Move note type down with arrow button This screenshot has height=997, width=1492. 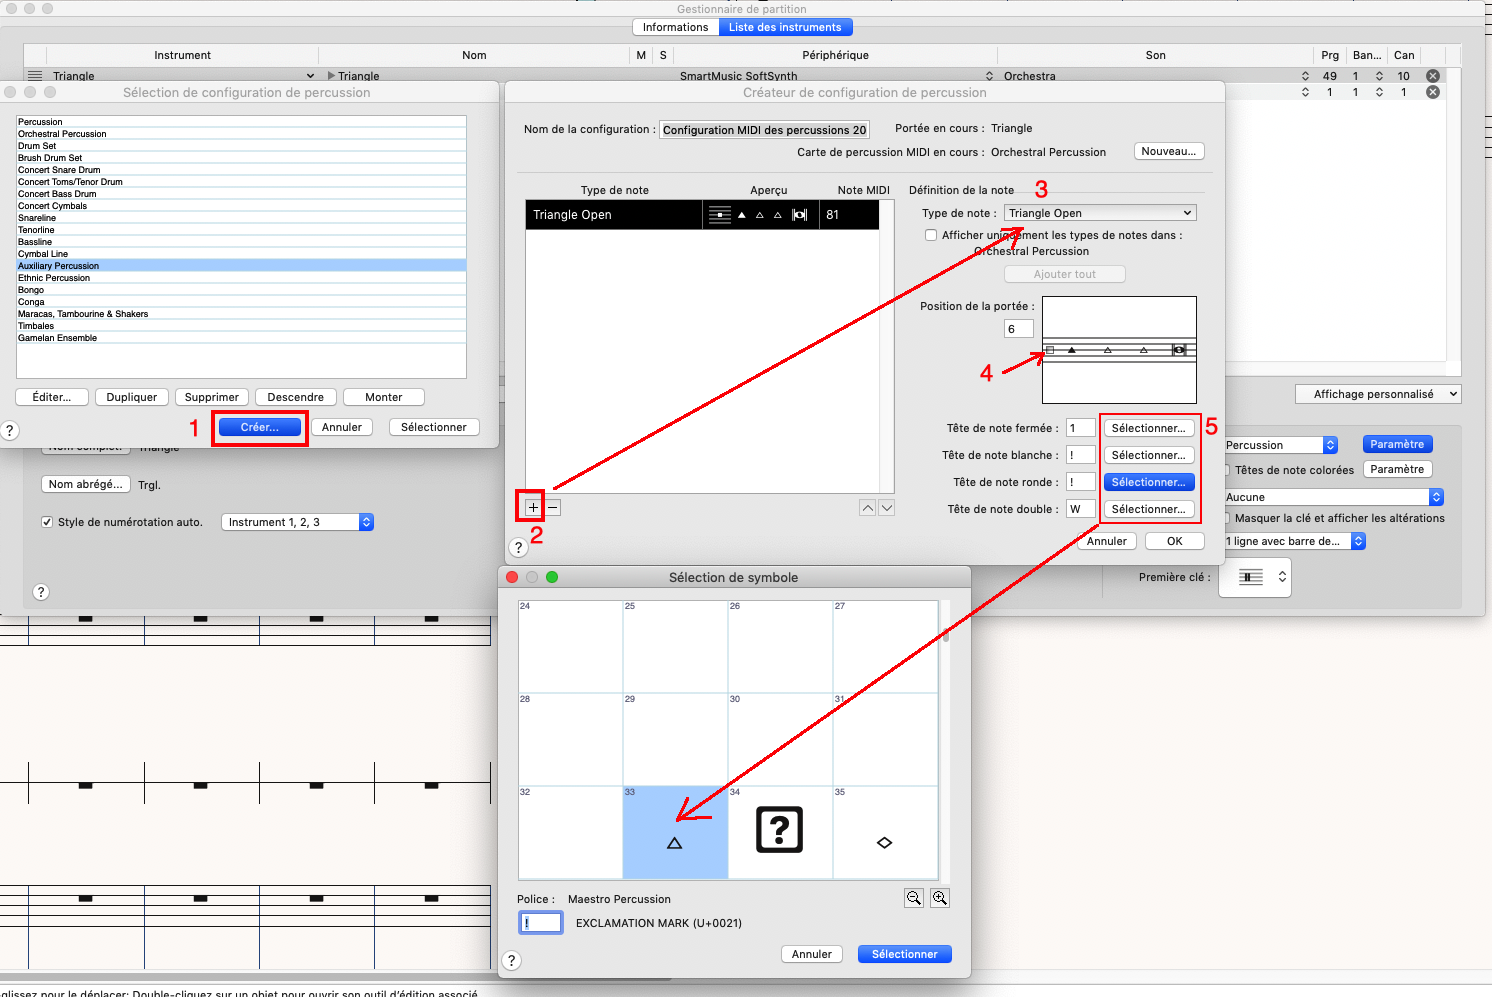886,508
